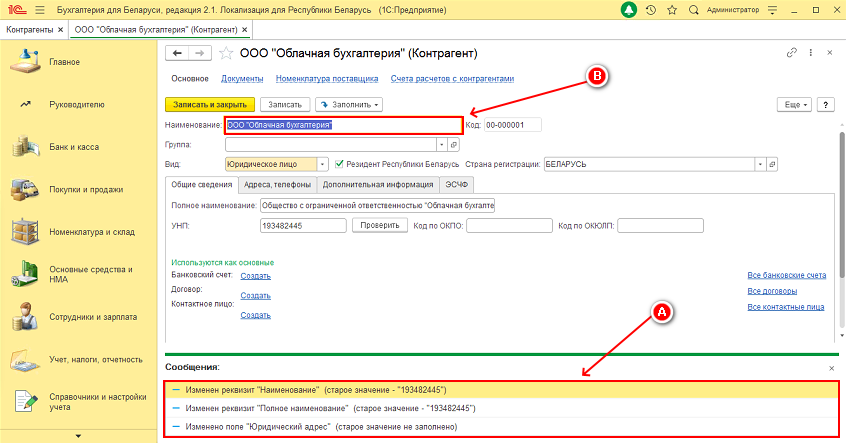Click the Проверить button

pos(380,225)
